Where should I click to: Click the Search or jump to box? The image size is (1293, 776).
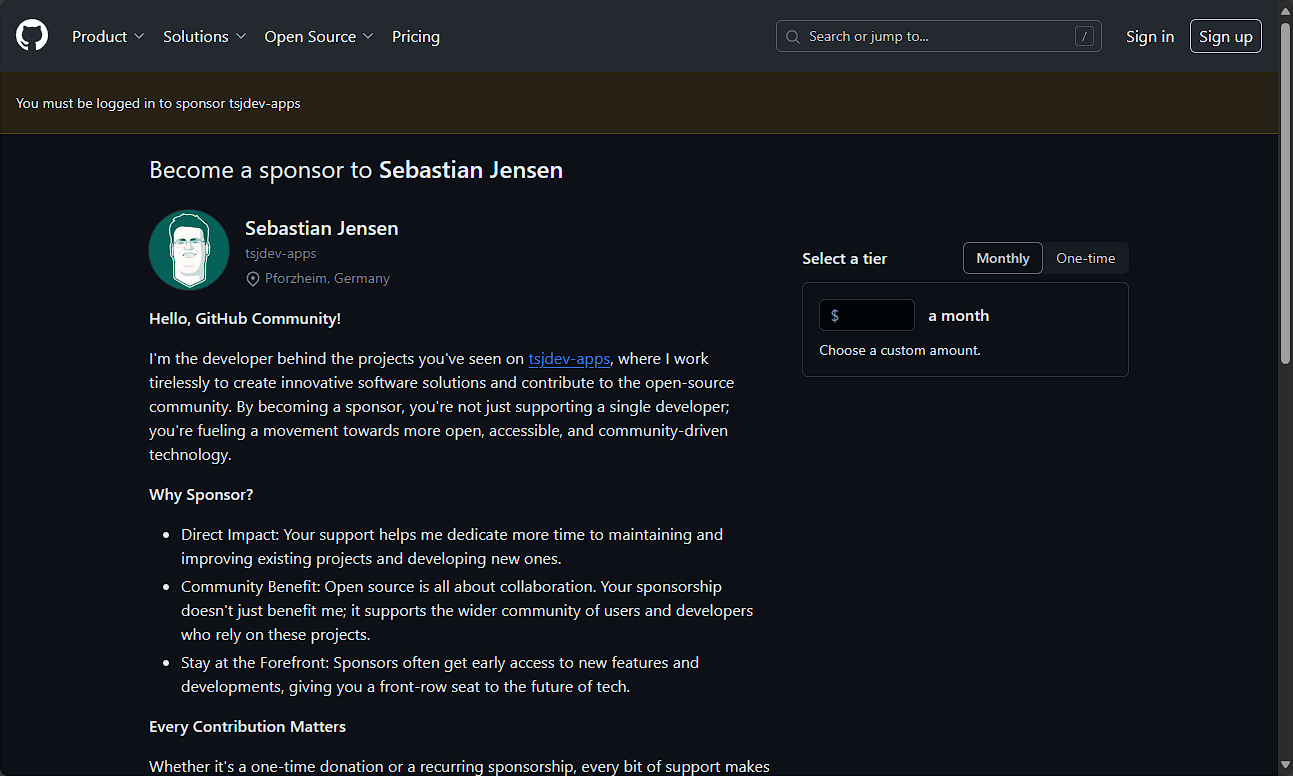[x=938, y=37]
